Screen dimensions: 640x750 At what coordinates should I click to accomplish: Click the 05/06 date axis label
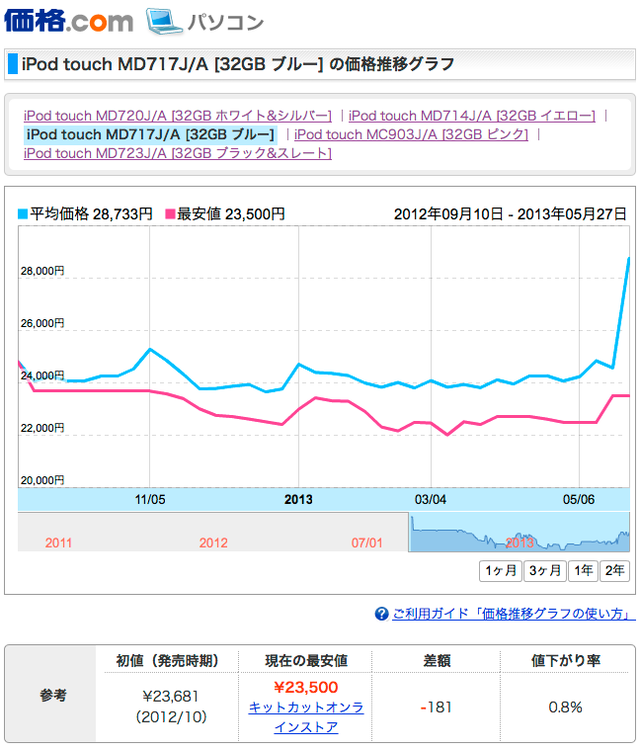tap(579, 499)
